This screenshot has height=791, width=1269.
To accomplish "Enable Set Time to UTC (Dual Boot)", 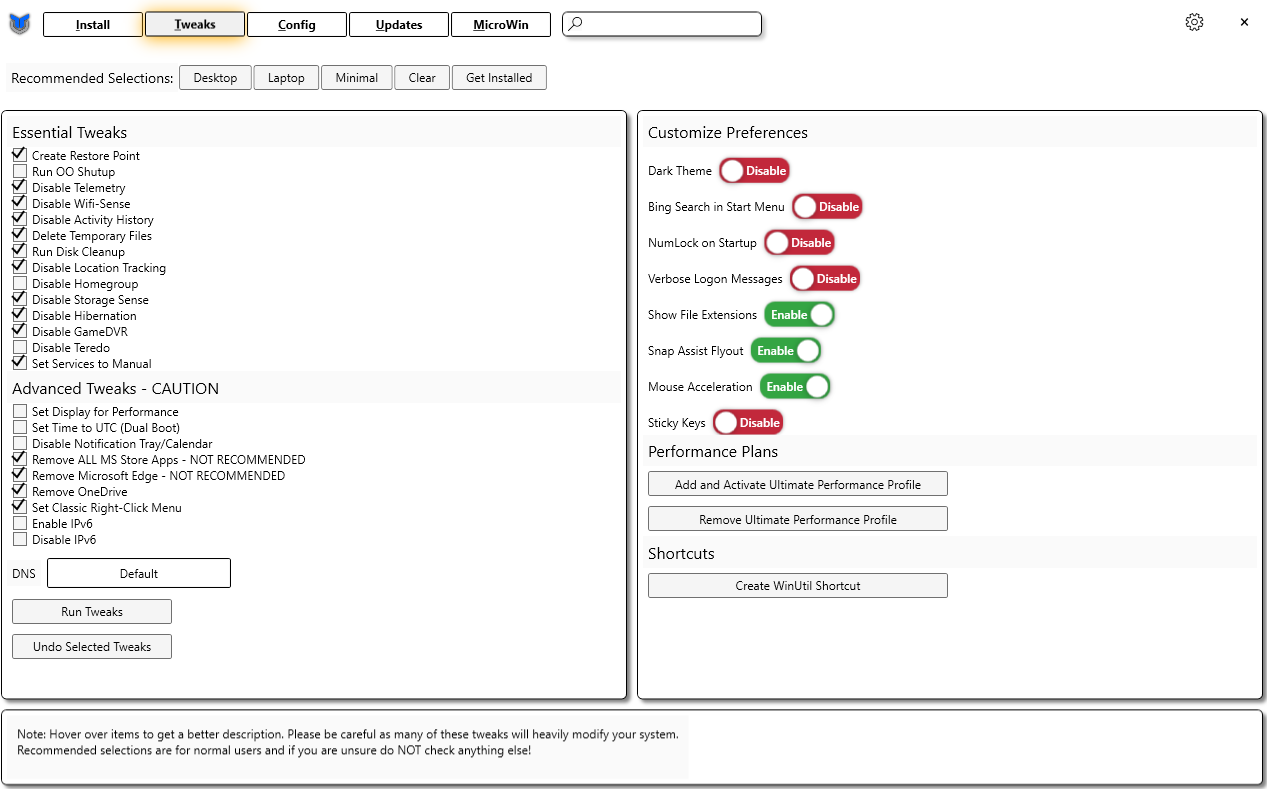I will tap(20, 427).
